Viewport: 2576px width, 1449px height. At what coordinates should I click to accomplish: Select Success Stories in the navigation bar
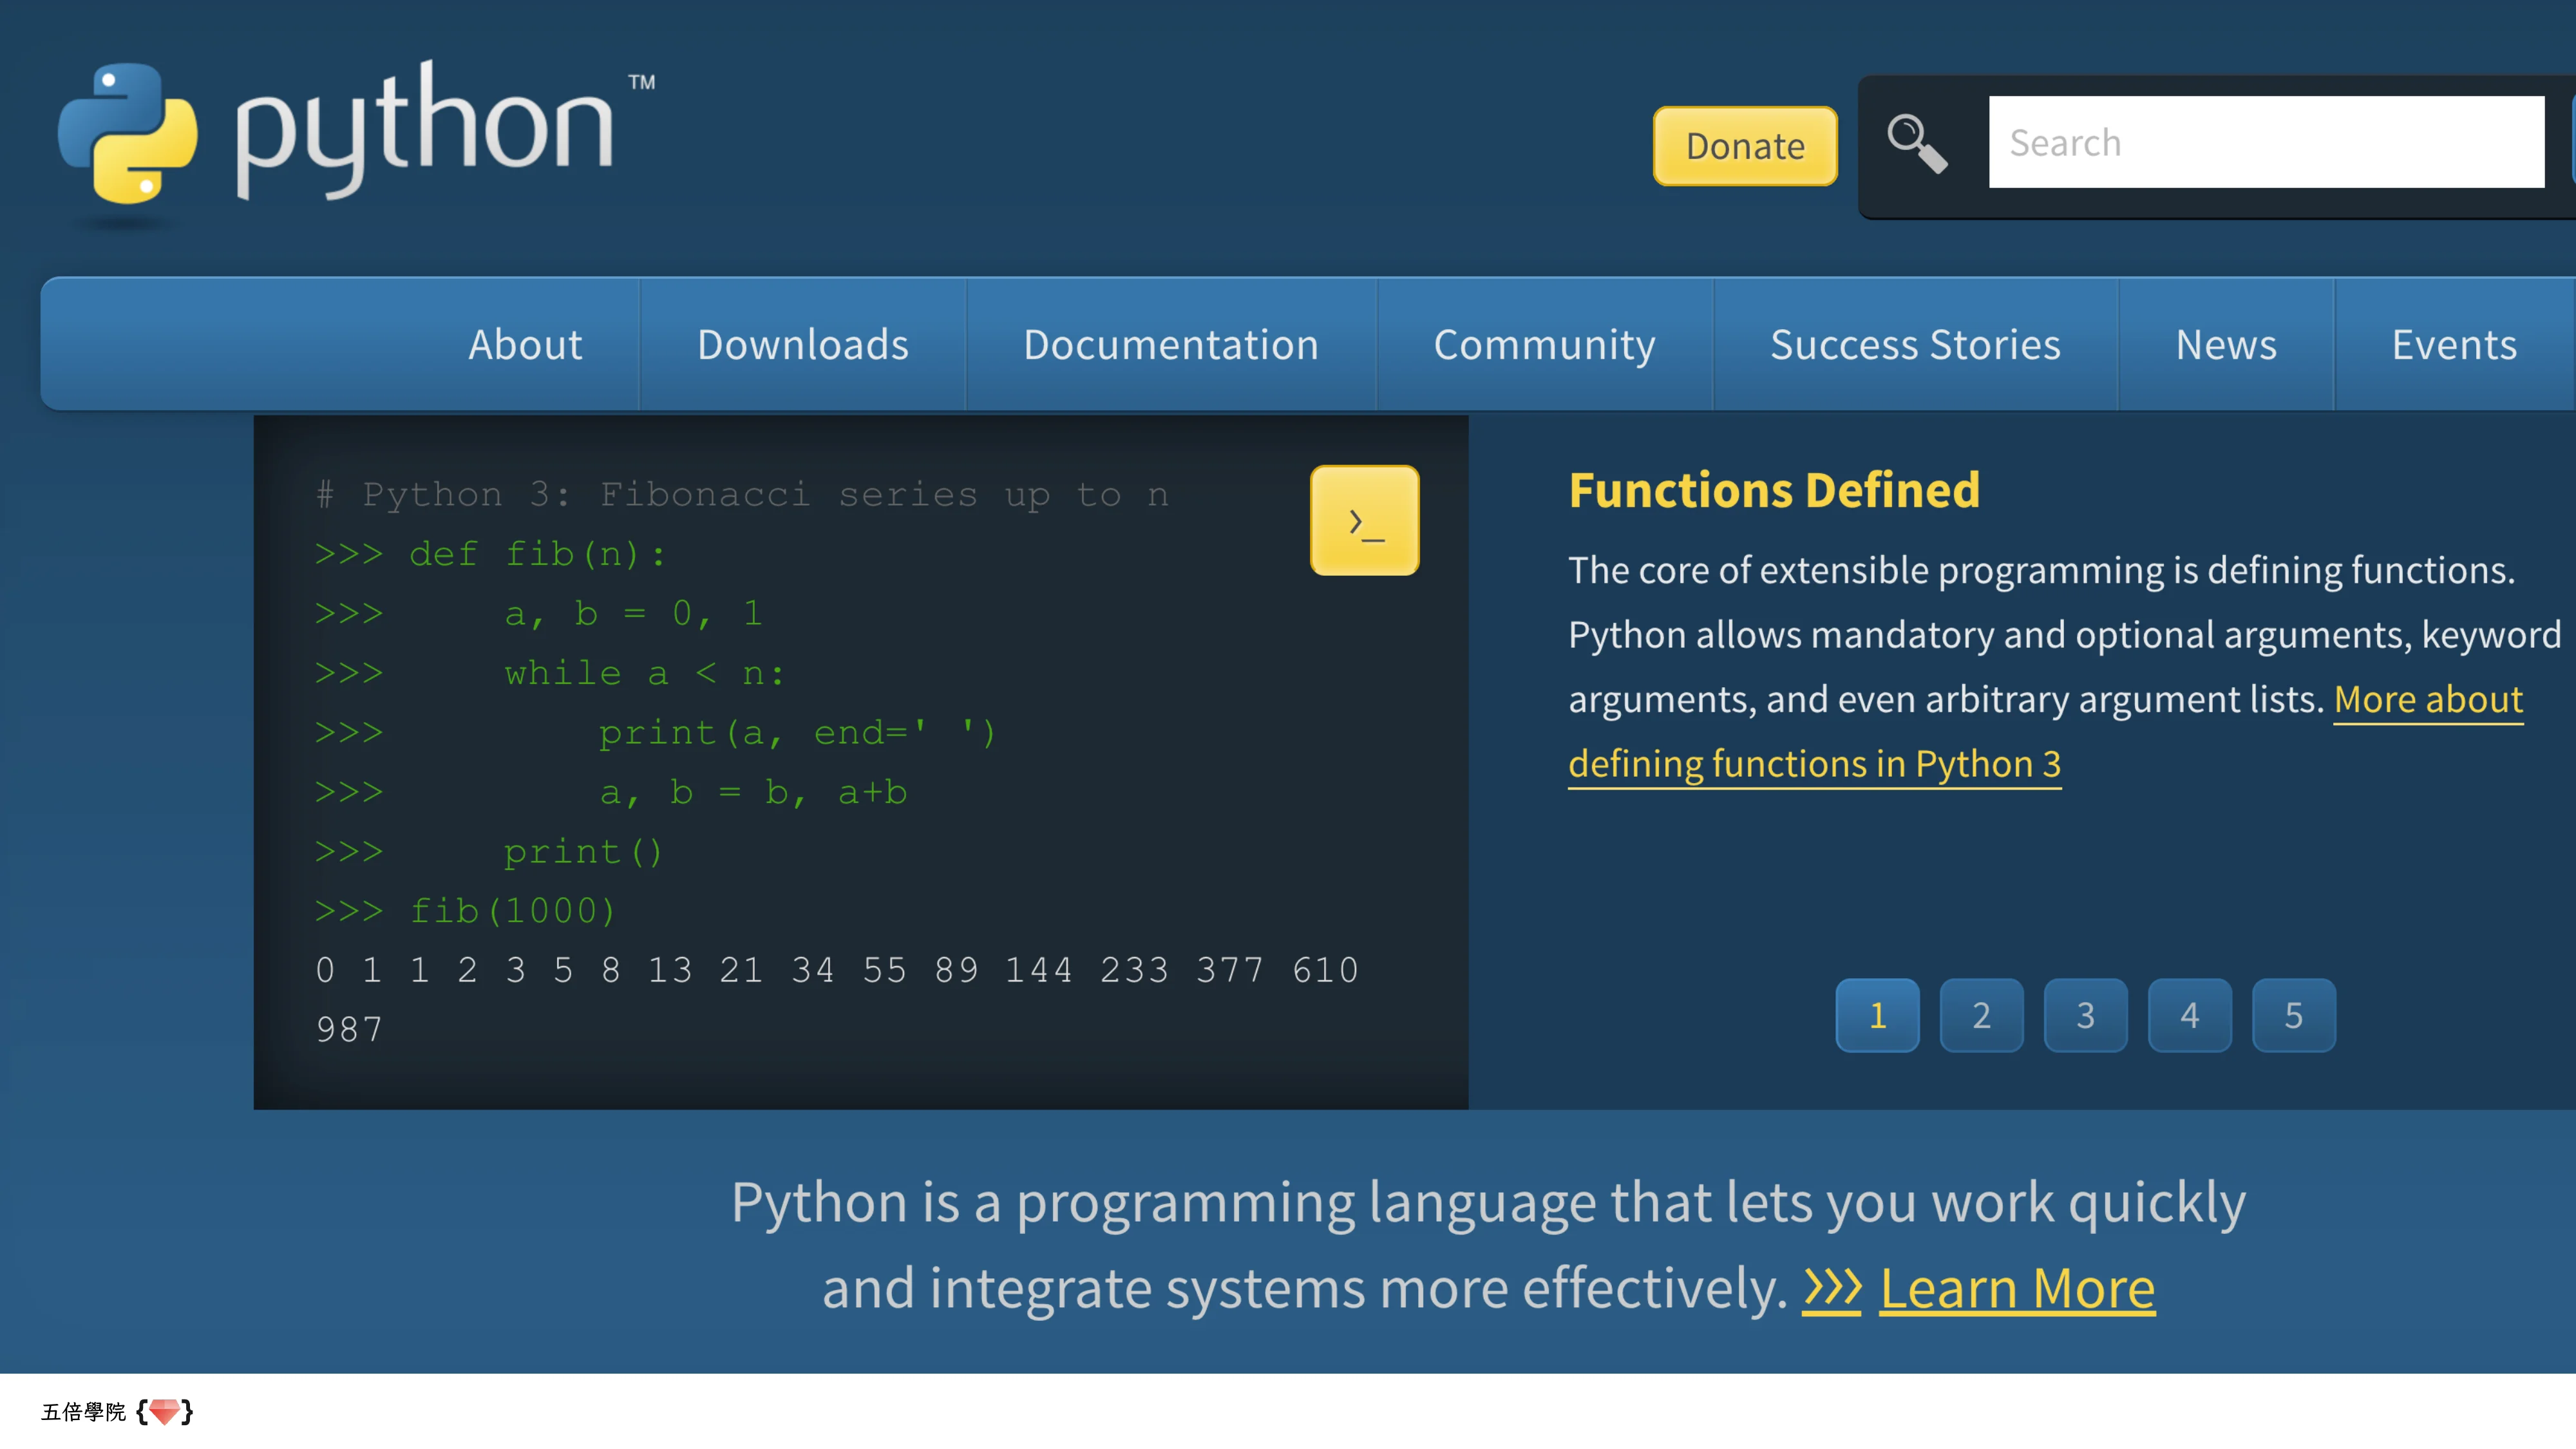point(1915,344)
